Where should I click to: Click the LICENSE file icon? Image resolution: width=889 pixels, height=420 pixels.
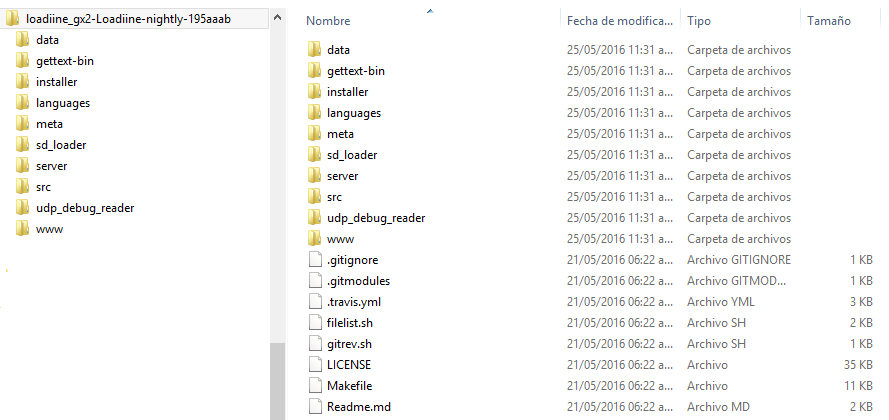[x=315, y=364]
